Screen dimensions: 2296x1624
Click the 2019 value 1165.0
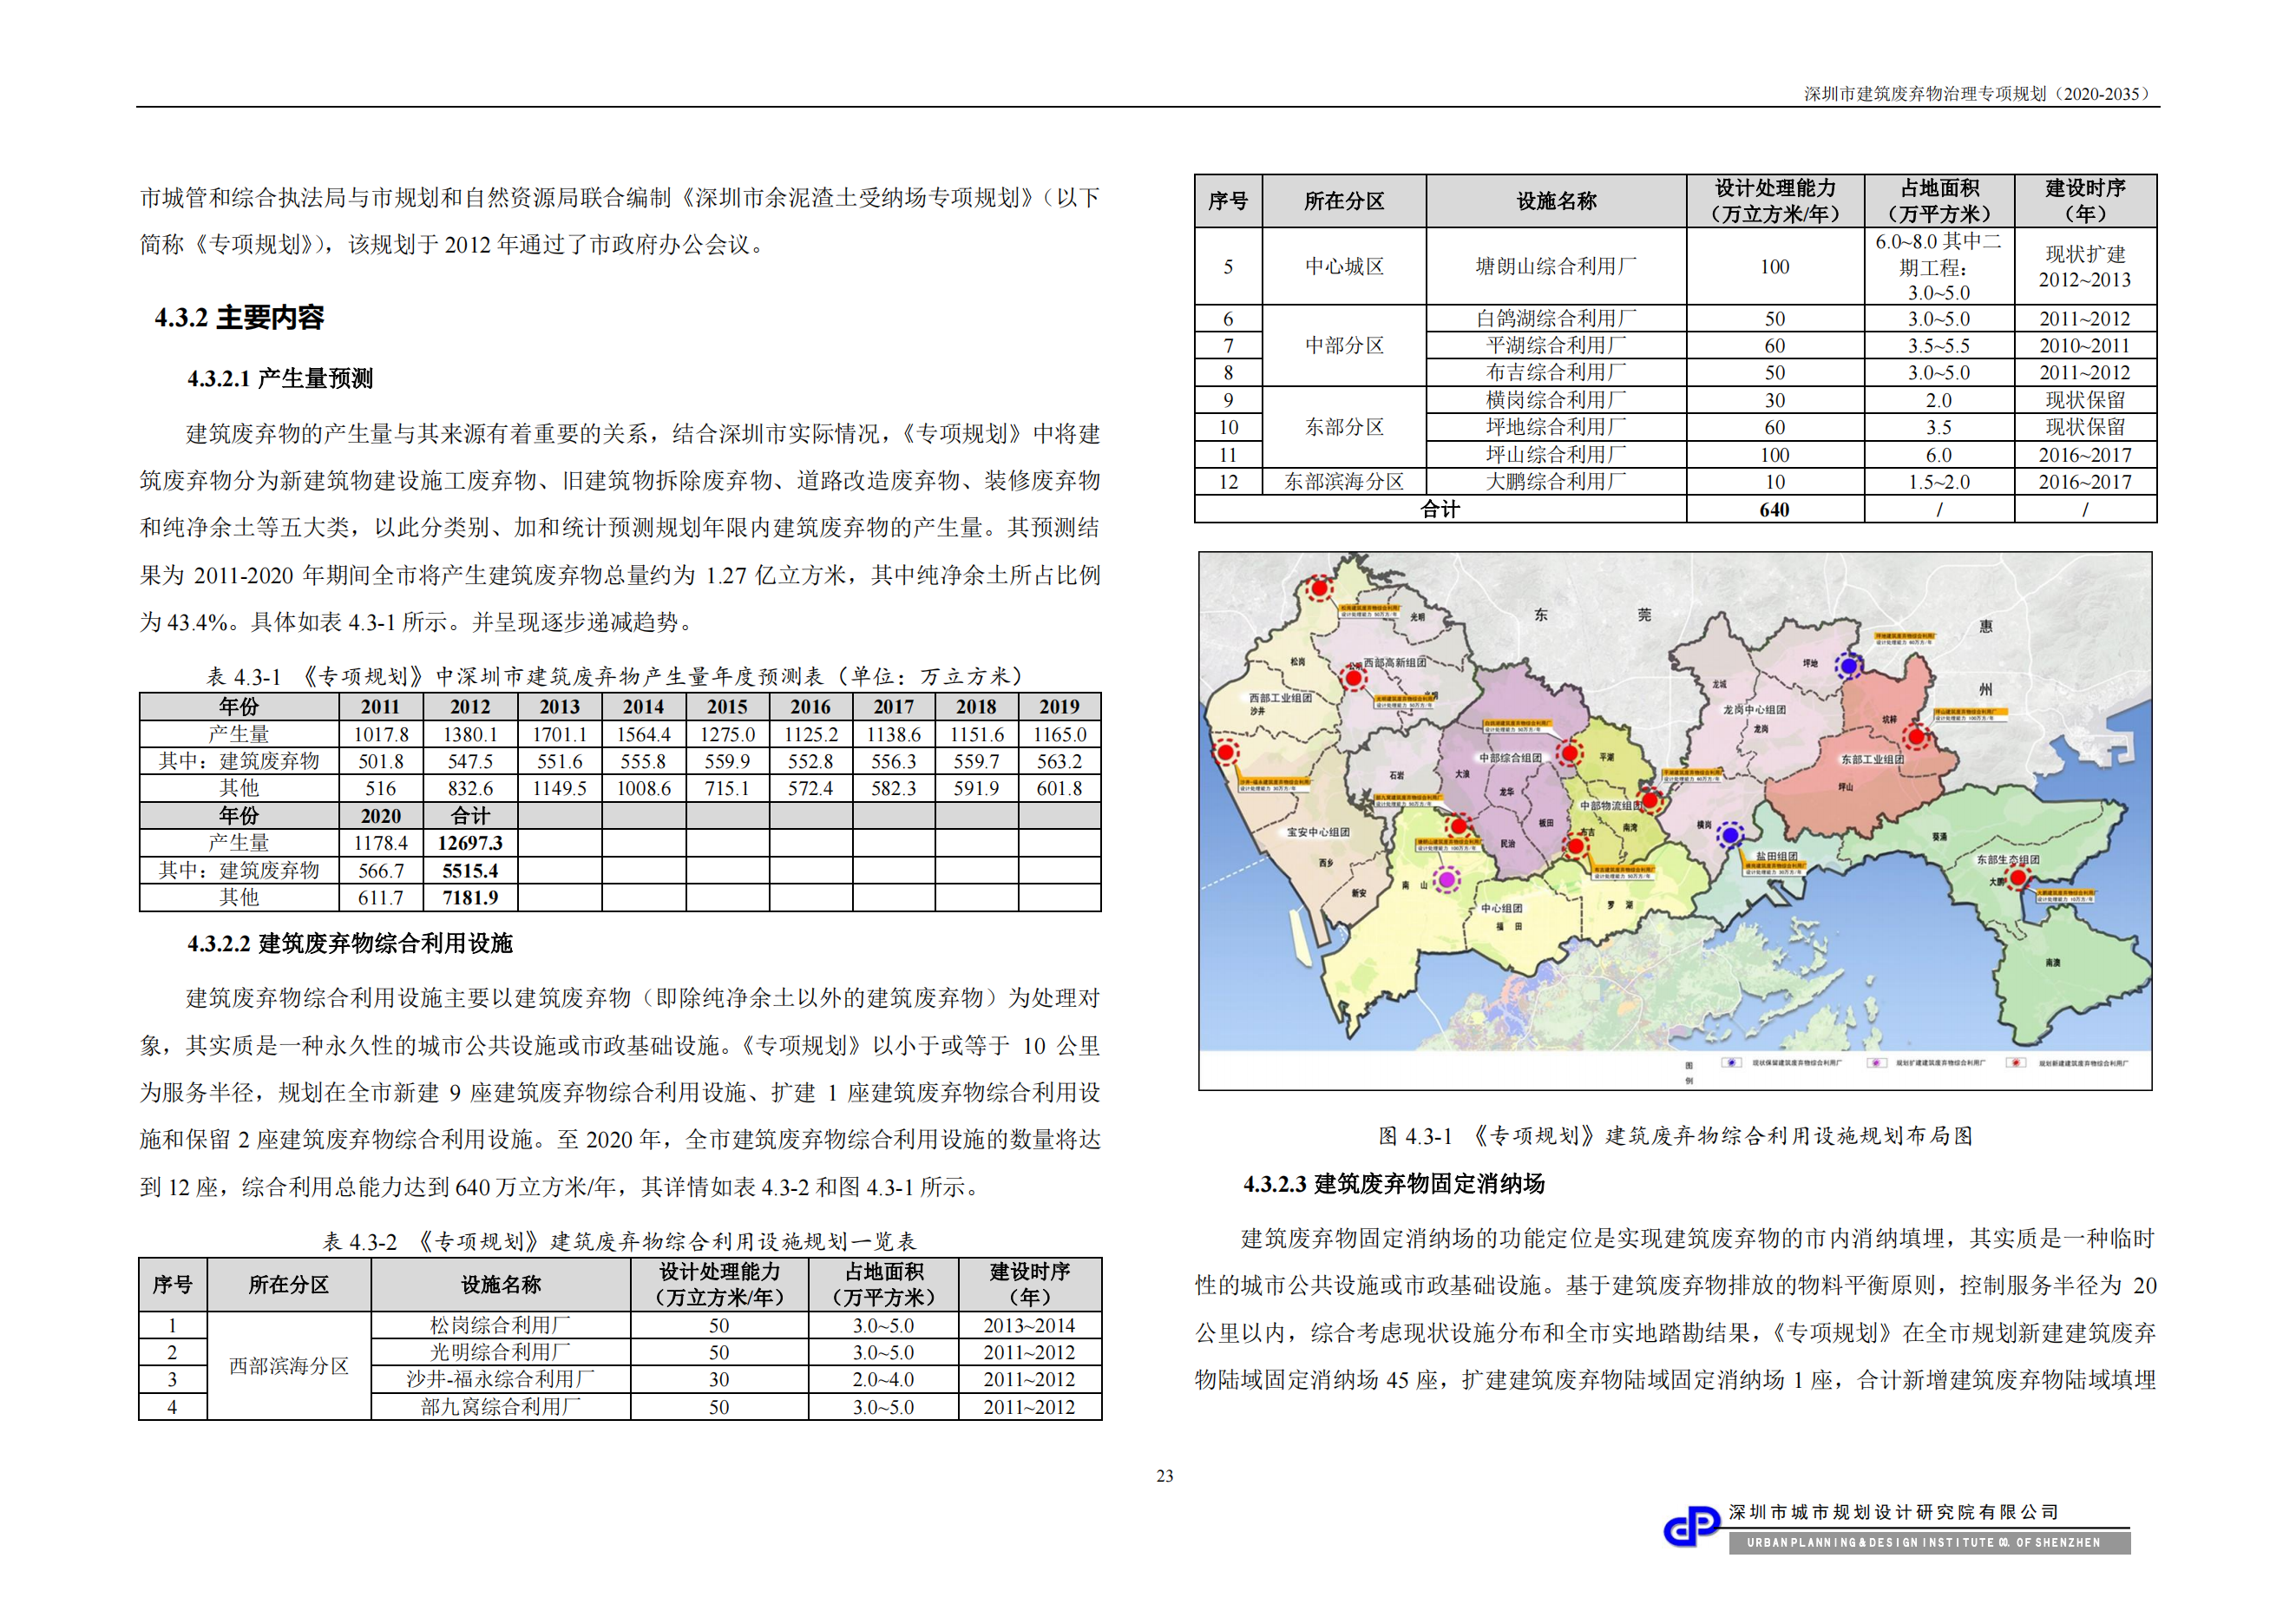pyautogui.click(x=1060, y=734)
